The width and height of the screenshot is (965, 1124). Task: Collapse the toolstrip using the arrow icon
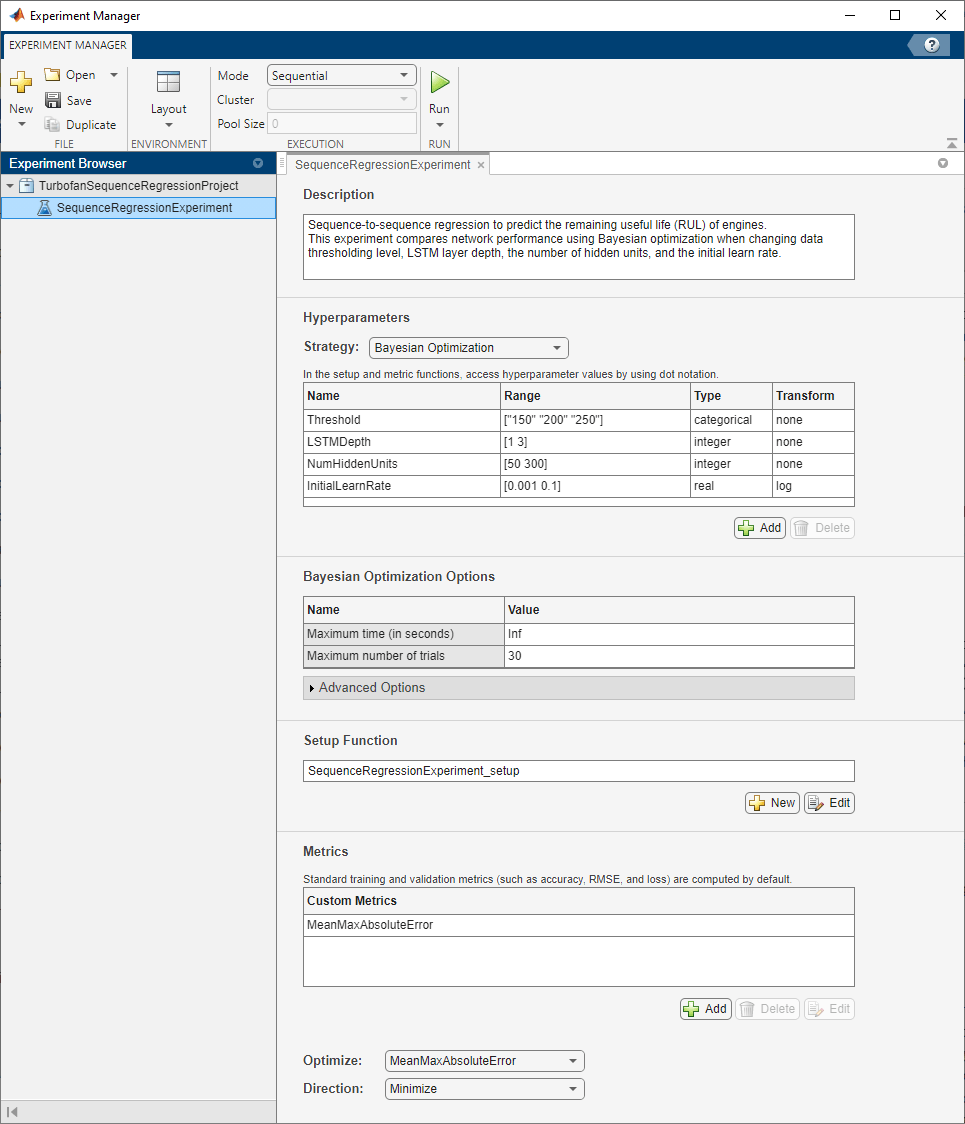[951, 143]
